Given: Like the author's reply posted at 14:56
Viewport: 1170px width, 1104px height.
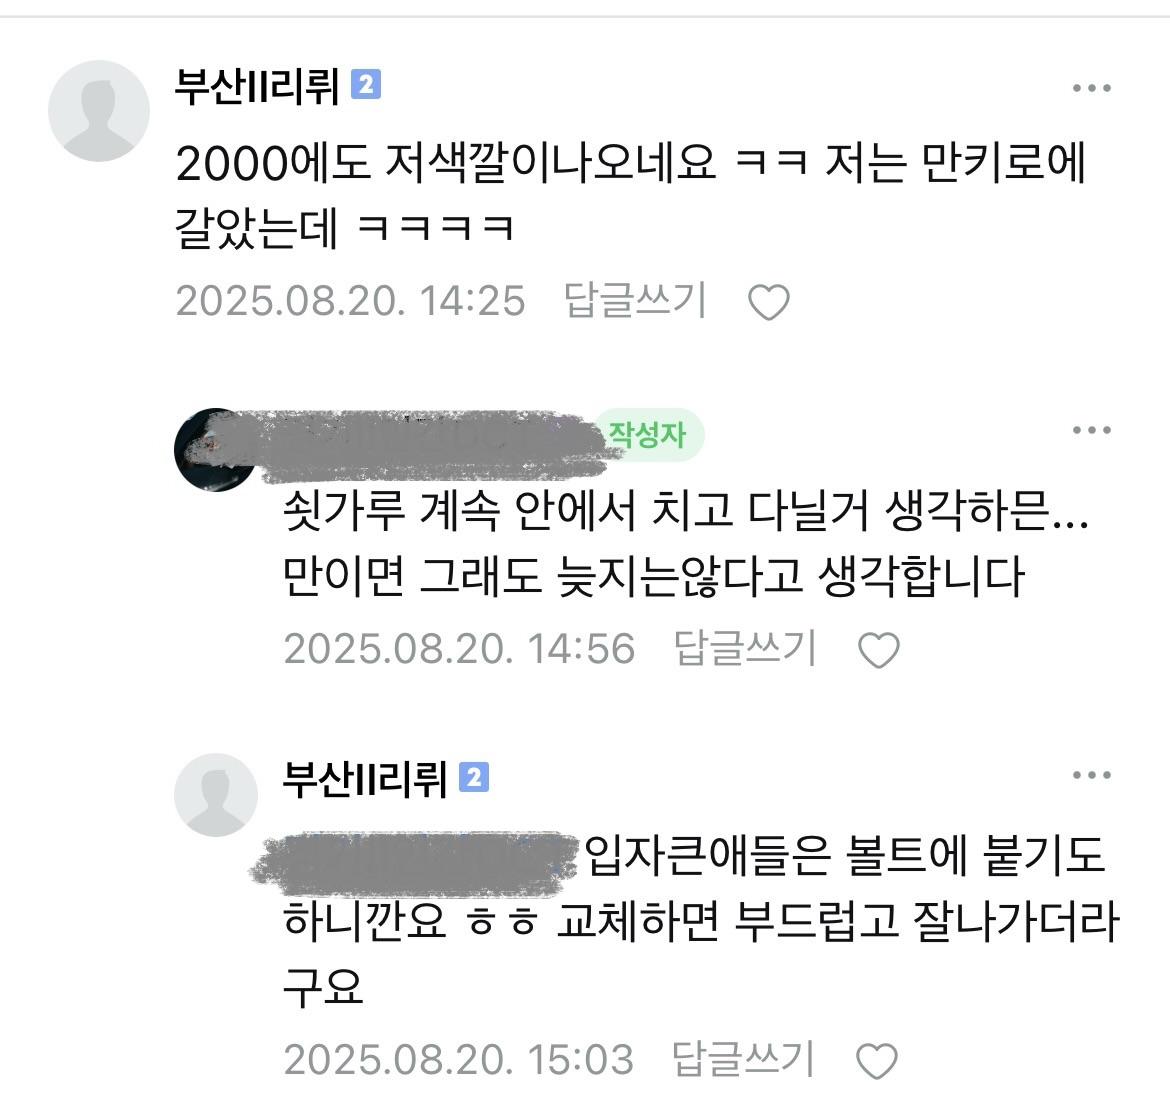Looking at the screenshot, I should (x=878, y=650).
